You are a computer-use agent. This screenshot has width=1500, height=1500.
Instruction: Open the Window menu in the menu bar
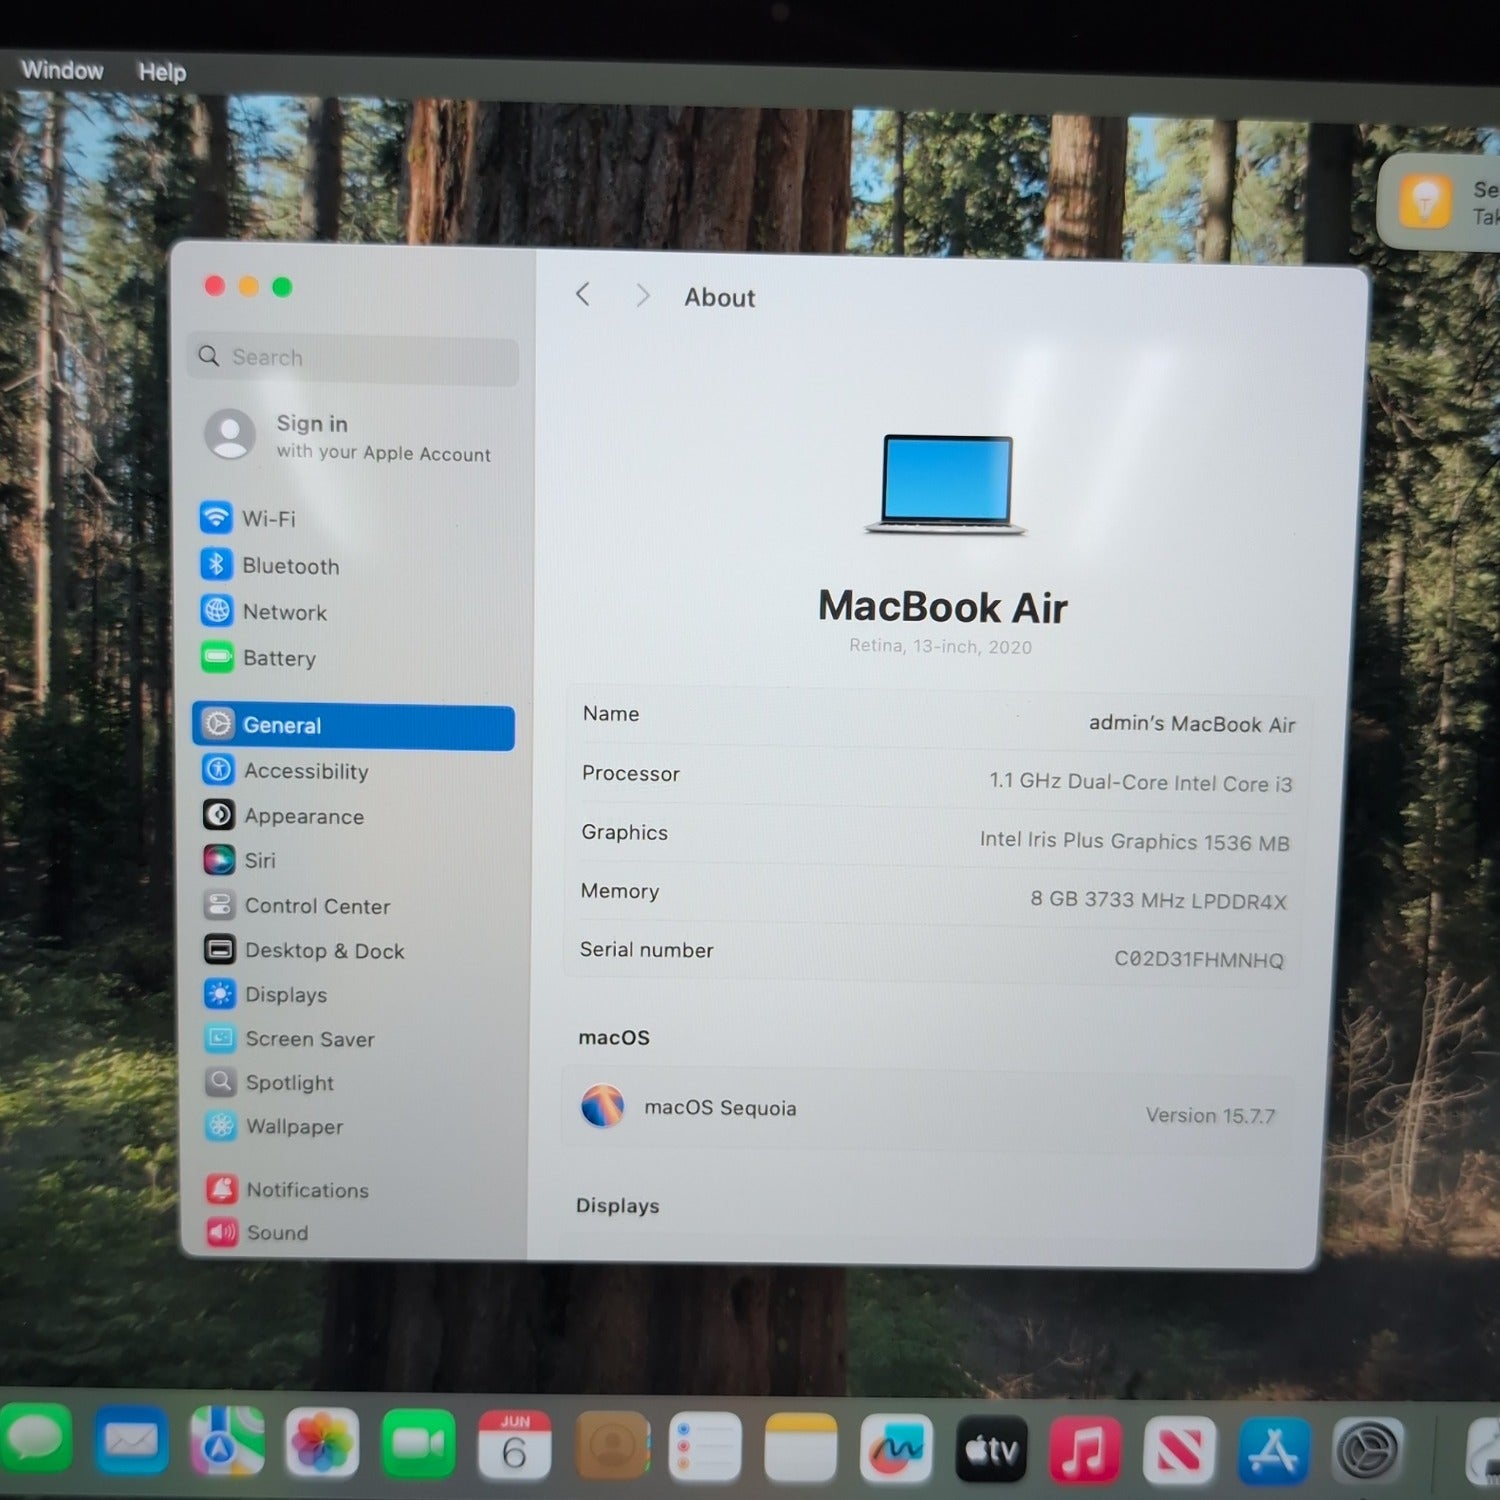coord(62,70)
